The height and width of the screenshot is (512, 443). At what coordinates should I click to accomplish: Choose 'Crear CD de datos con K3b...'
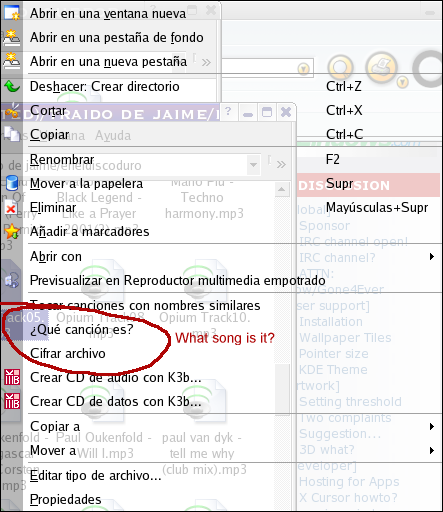click(221, 402)
